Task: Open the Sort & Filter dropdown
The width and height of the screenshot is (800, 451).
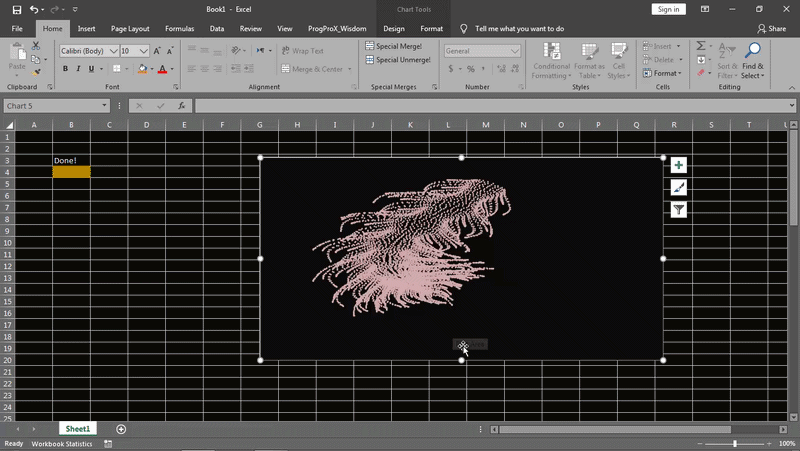Action: [727, 61]
